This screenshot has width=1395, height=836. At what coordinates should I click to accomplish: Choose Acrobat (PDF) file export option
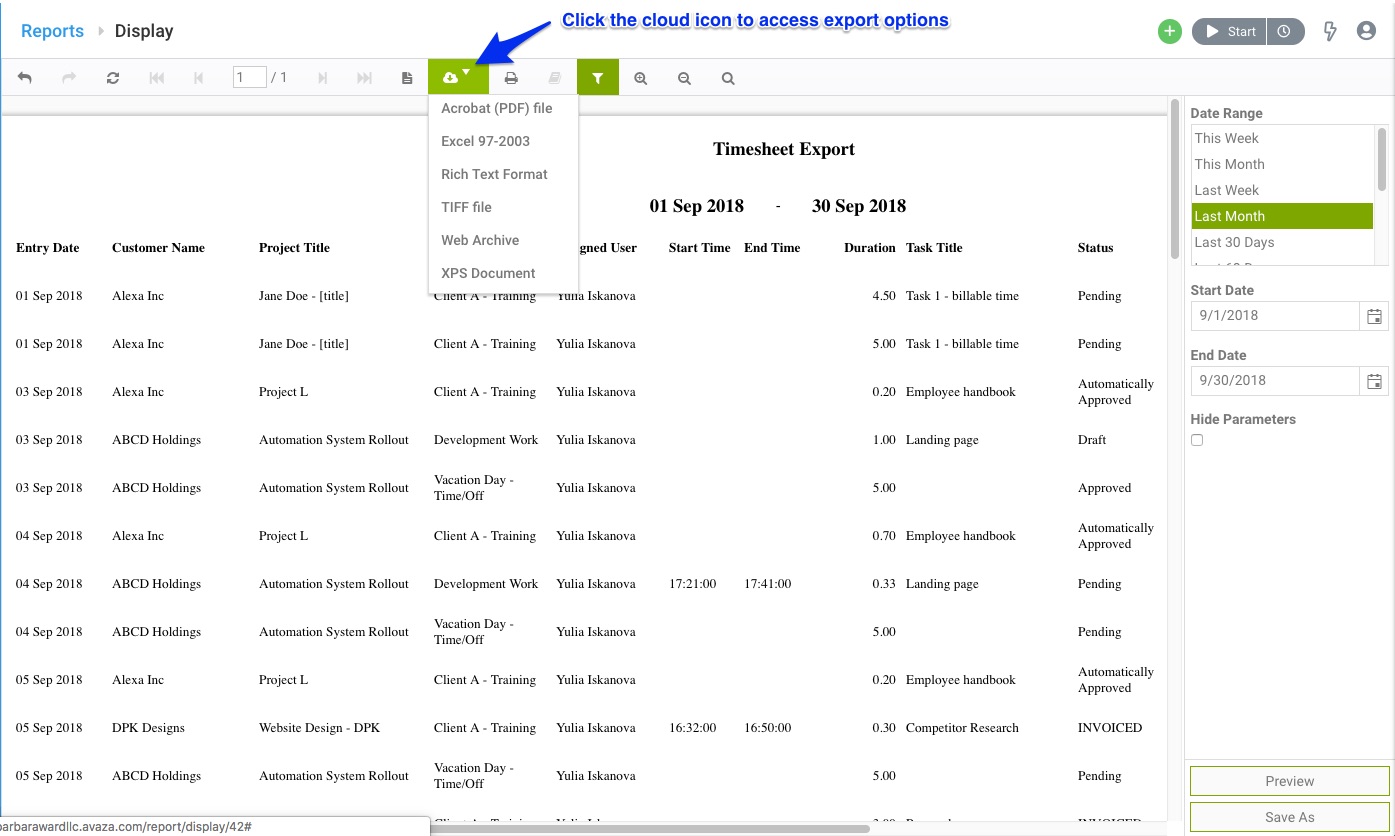pos(496,108)
